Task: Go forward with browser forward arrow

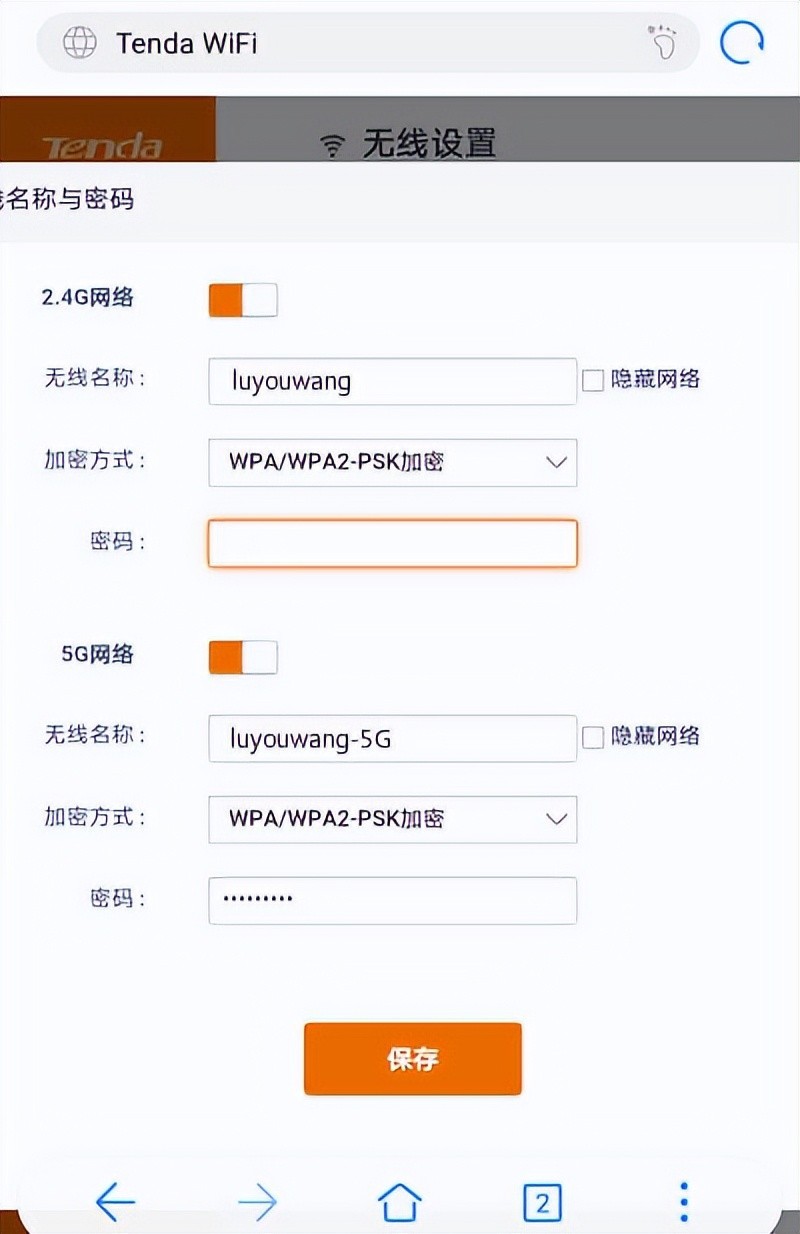Action: tap(257, 1201)
